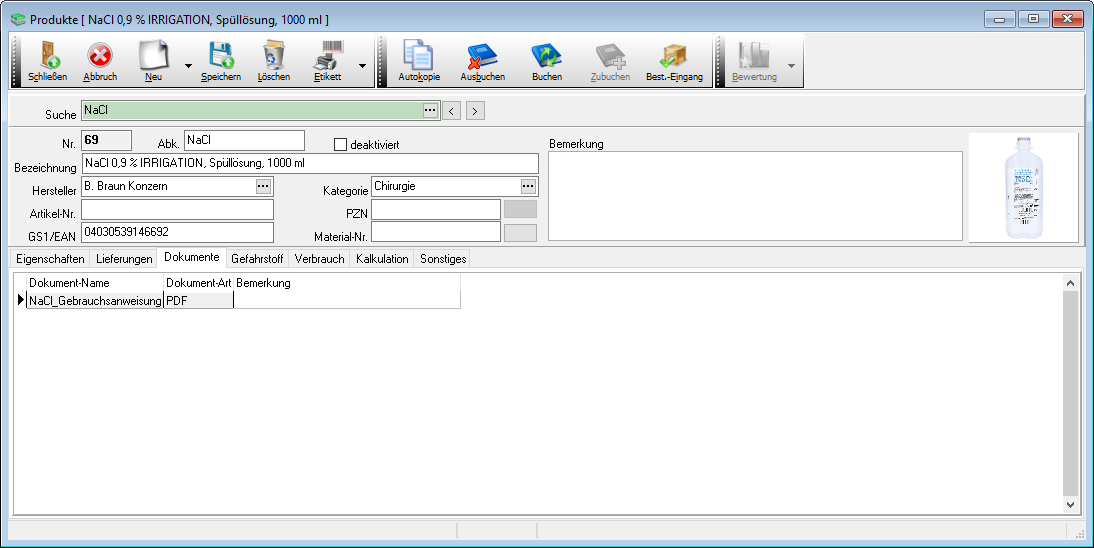Go to next search result arrow
This screenshot has width=1094, height=548.
475,111
